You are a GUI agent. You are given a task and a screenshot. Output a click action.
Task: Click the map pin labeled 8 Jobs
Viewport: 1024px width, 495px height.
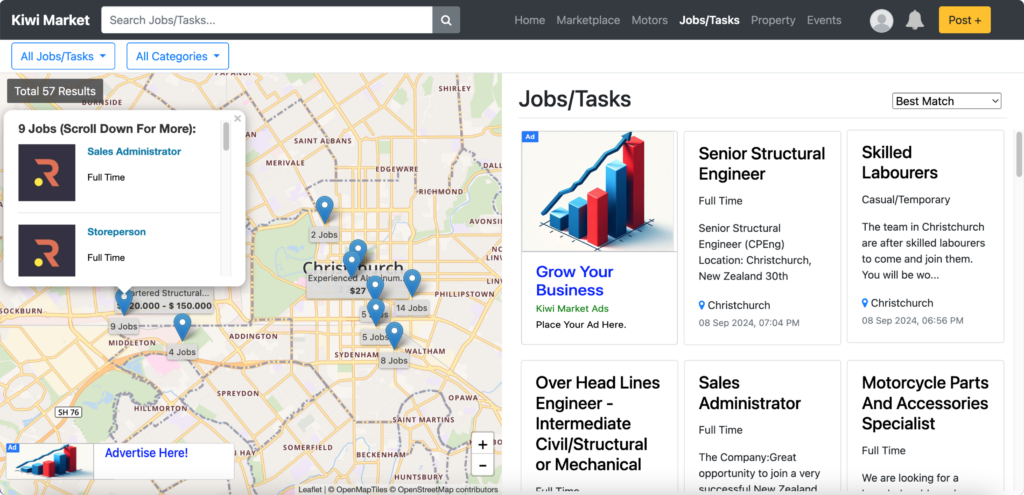pos(394,335)
